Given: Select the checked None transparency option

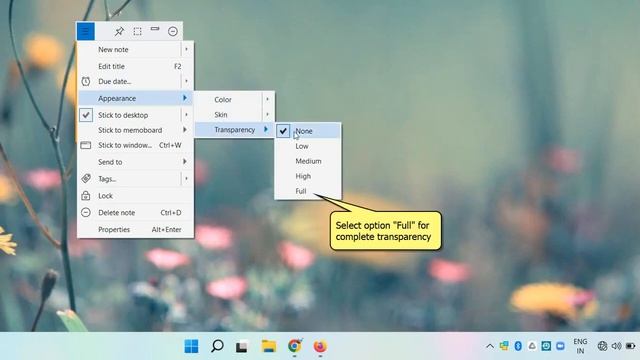Looking at the screenshot, I should 308,131.
